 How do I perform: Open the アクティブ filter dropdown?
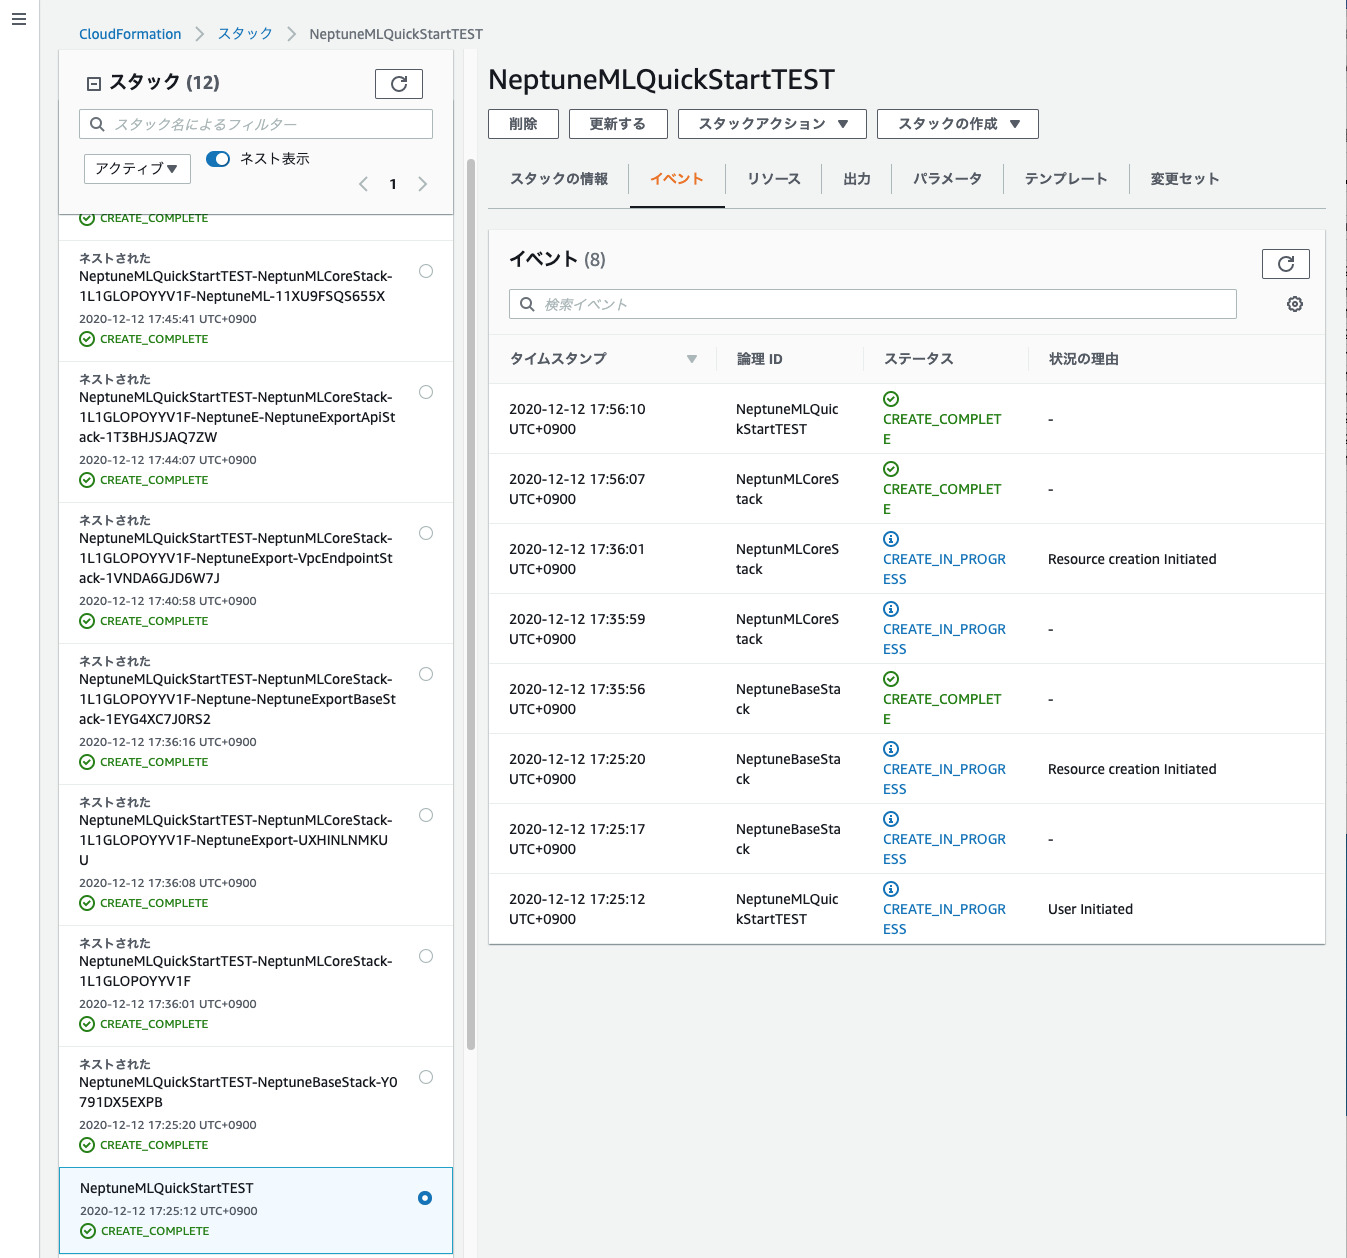pos(136,168)
